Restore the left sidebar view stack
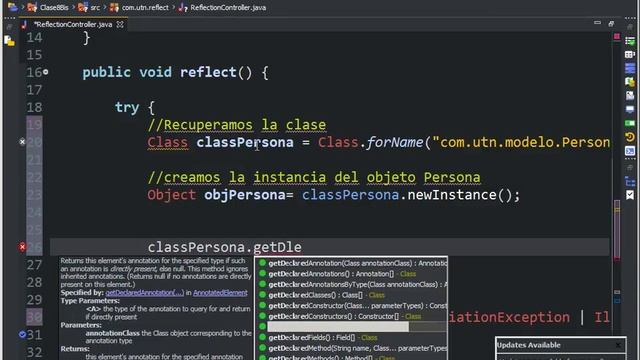640x360 pixels. tap(9, 27)
